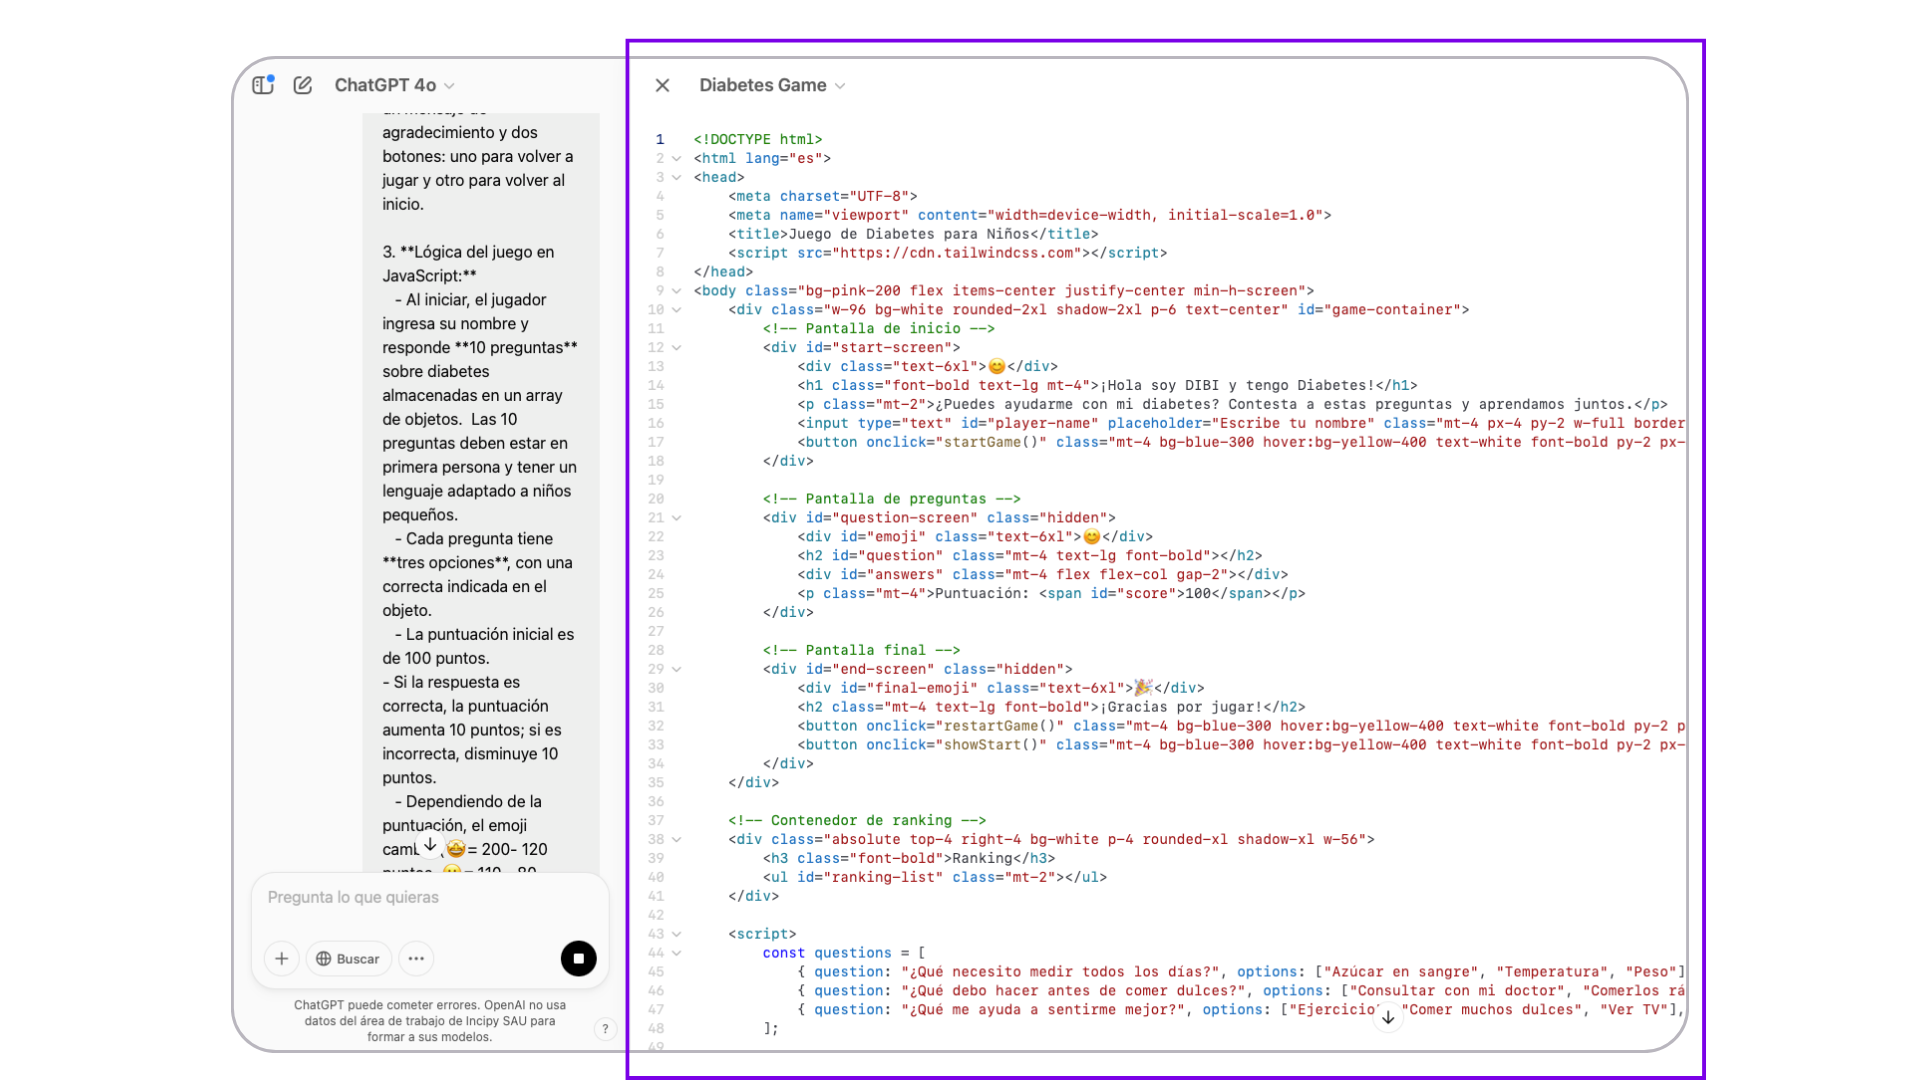Start a new chat with pencil icon
The height and width of the screenshot is (1080, 1920).
coord(303,85)
